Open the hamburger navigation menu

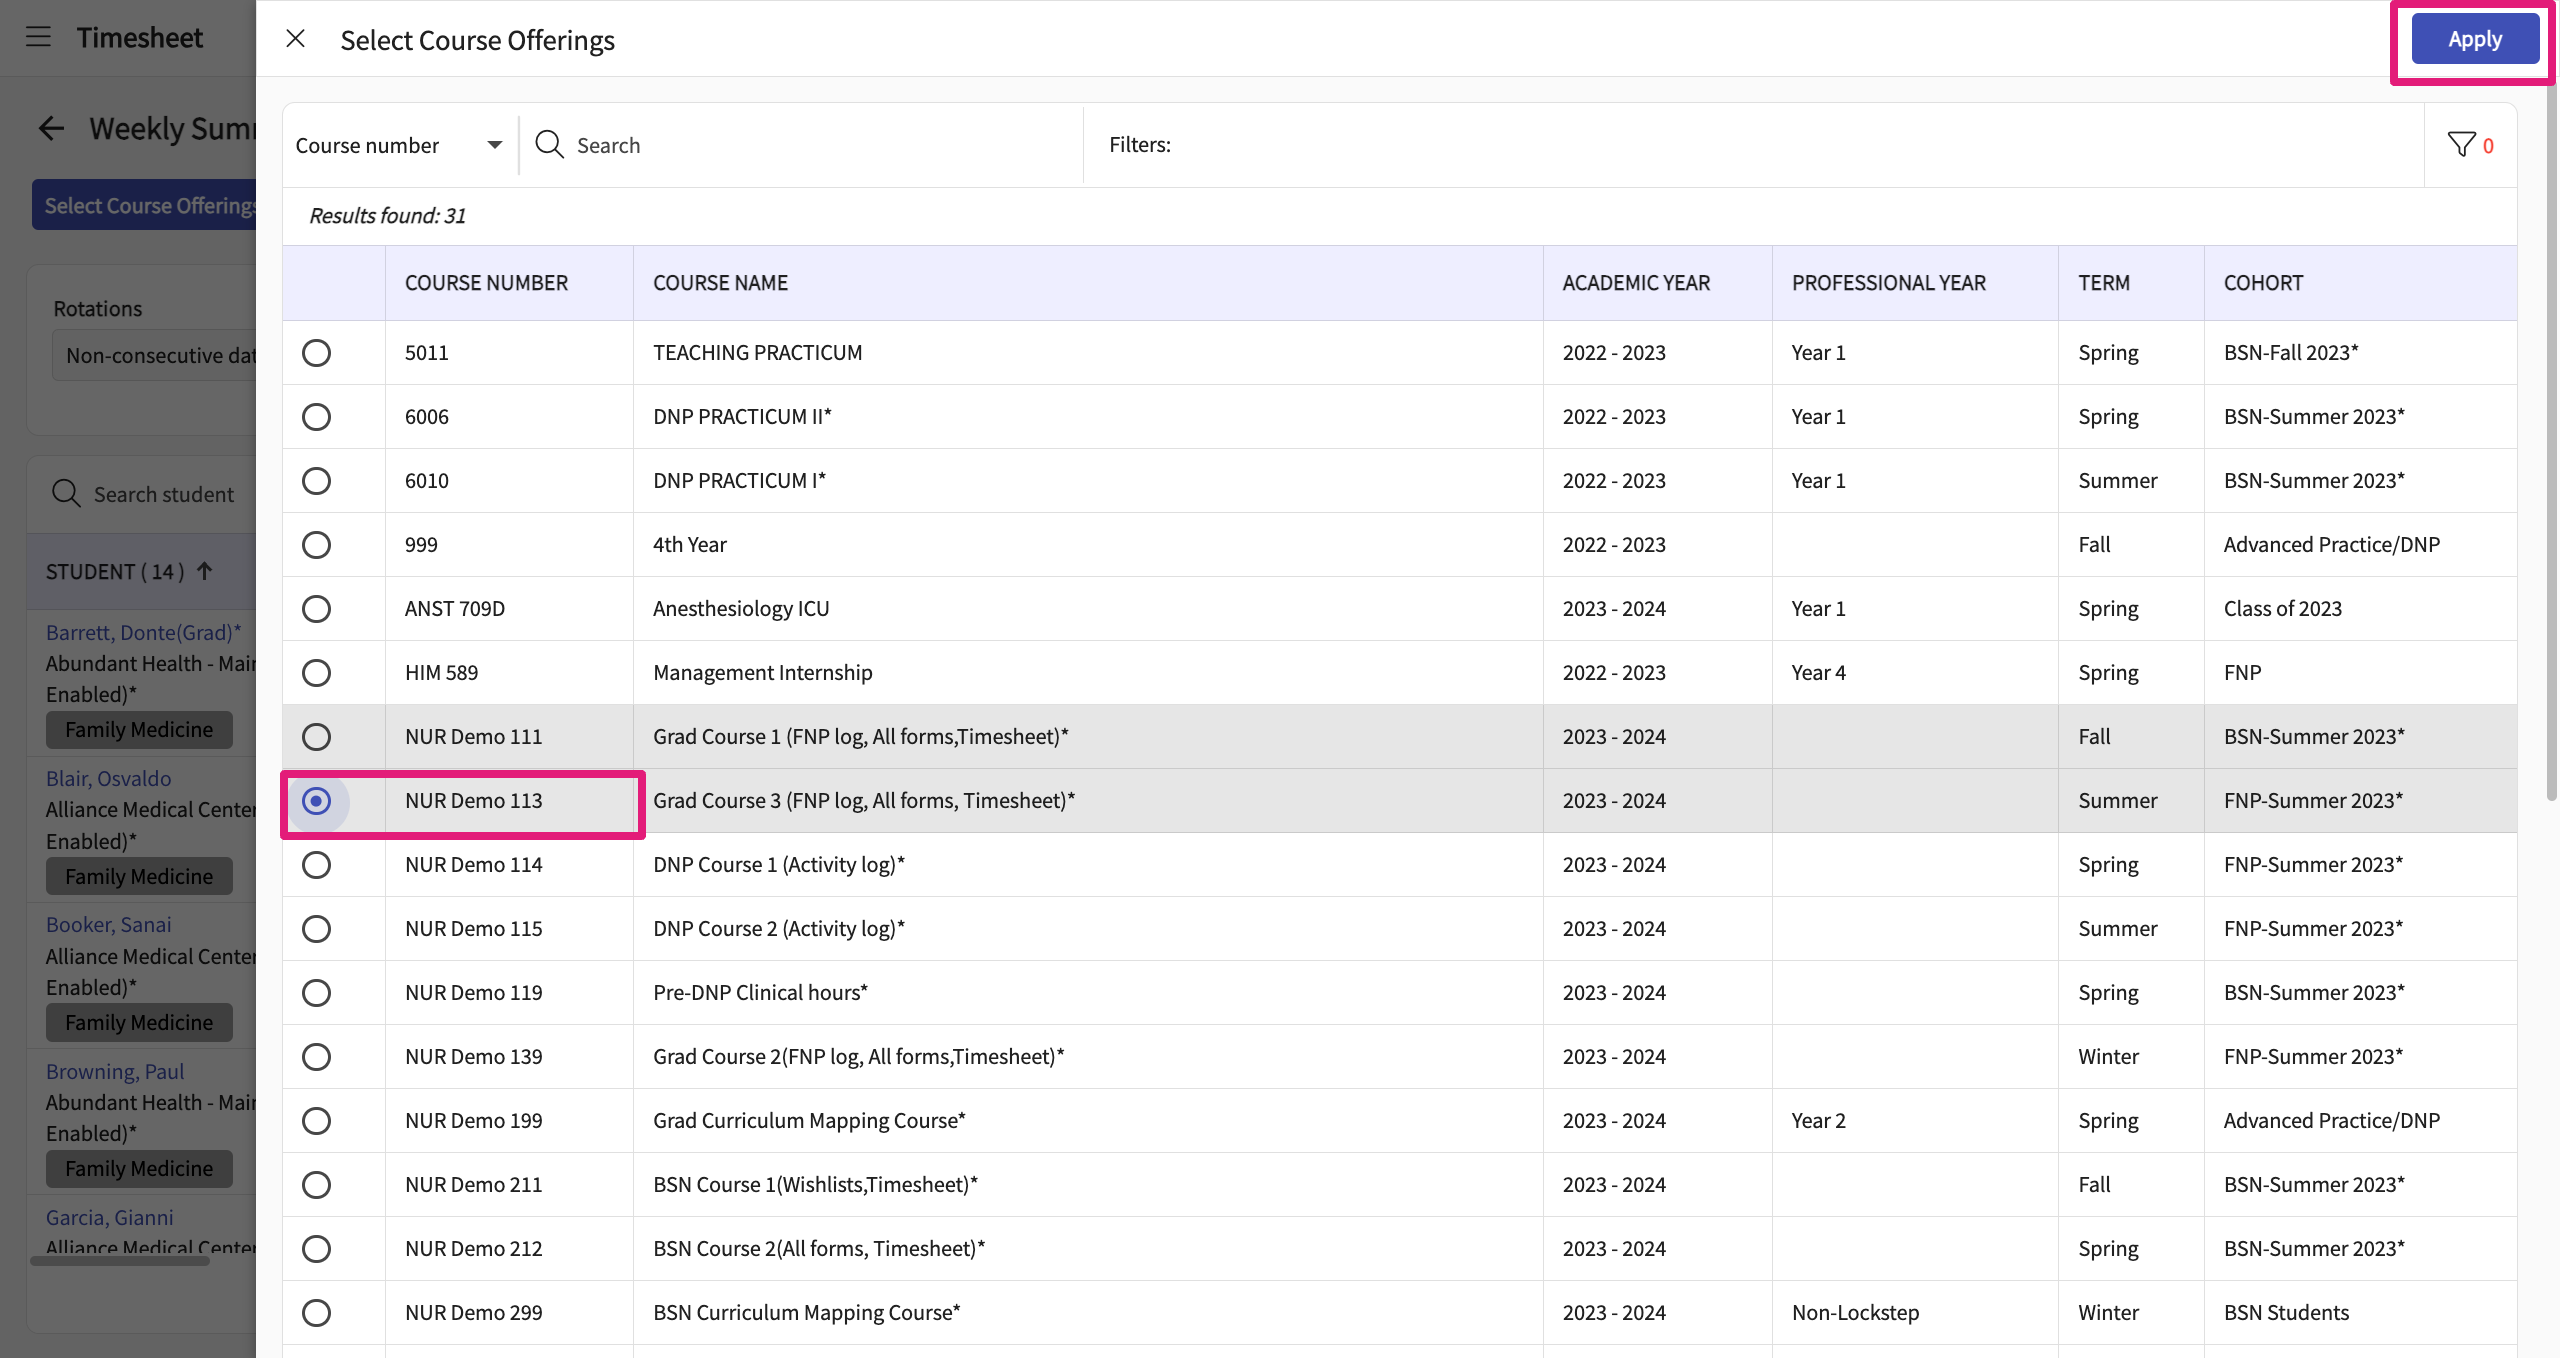click(x=38, y=38)
